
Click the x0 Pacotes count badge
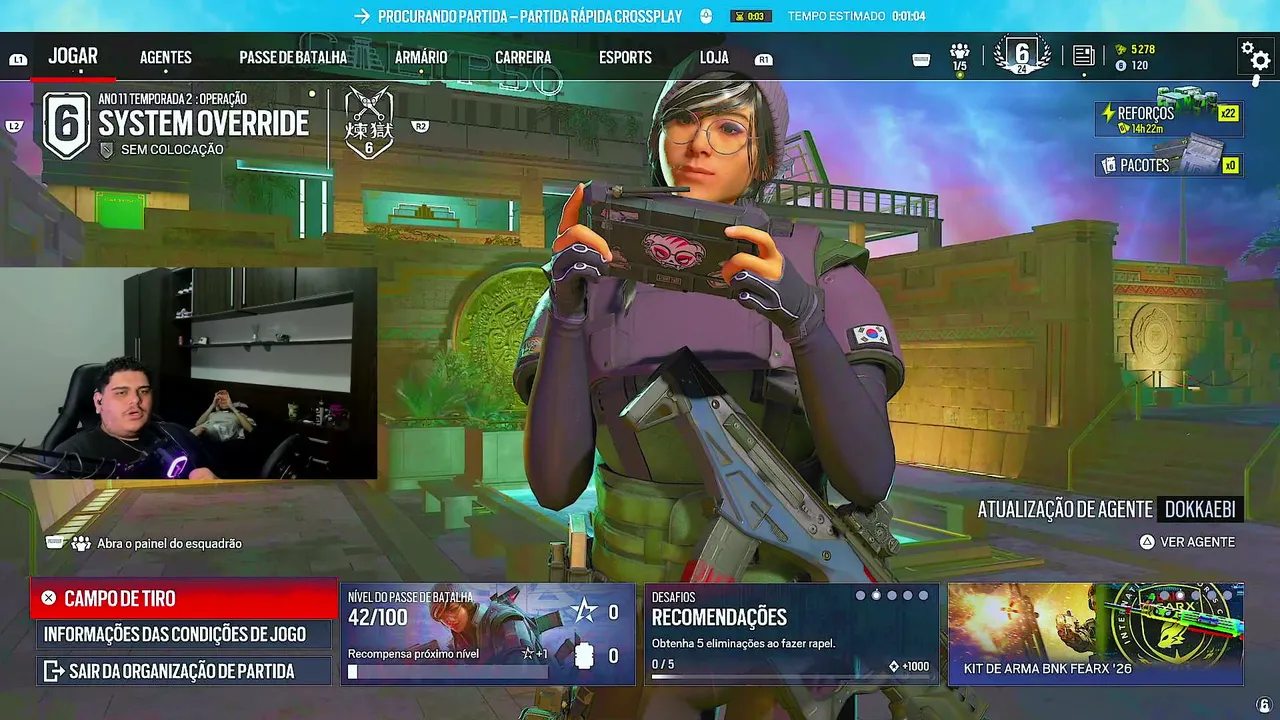[1229, 165]
